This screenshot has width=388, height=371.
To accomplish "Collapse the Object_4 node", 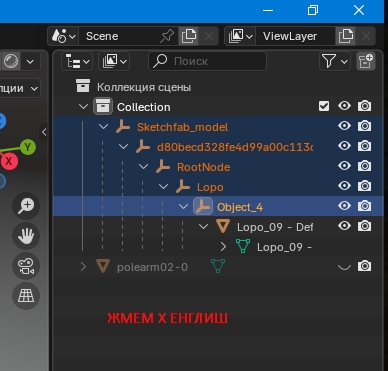I will click(184, 207).
